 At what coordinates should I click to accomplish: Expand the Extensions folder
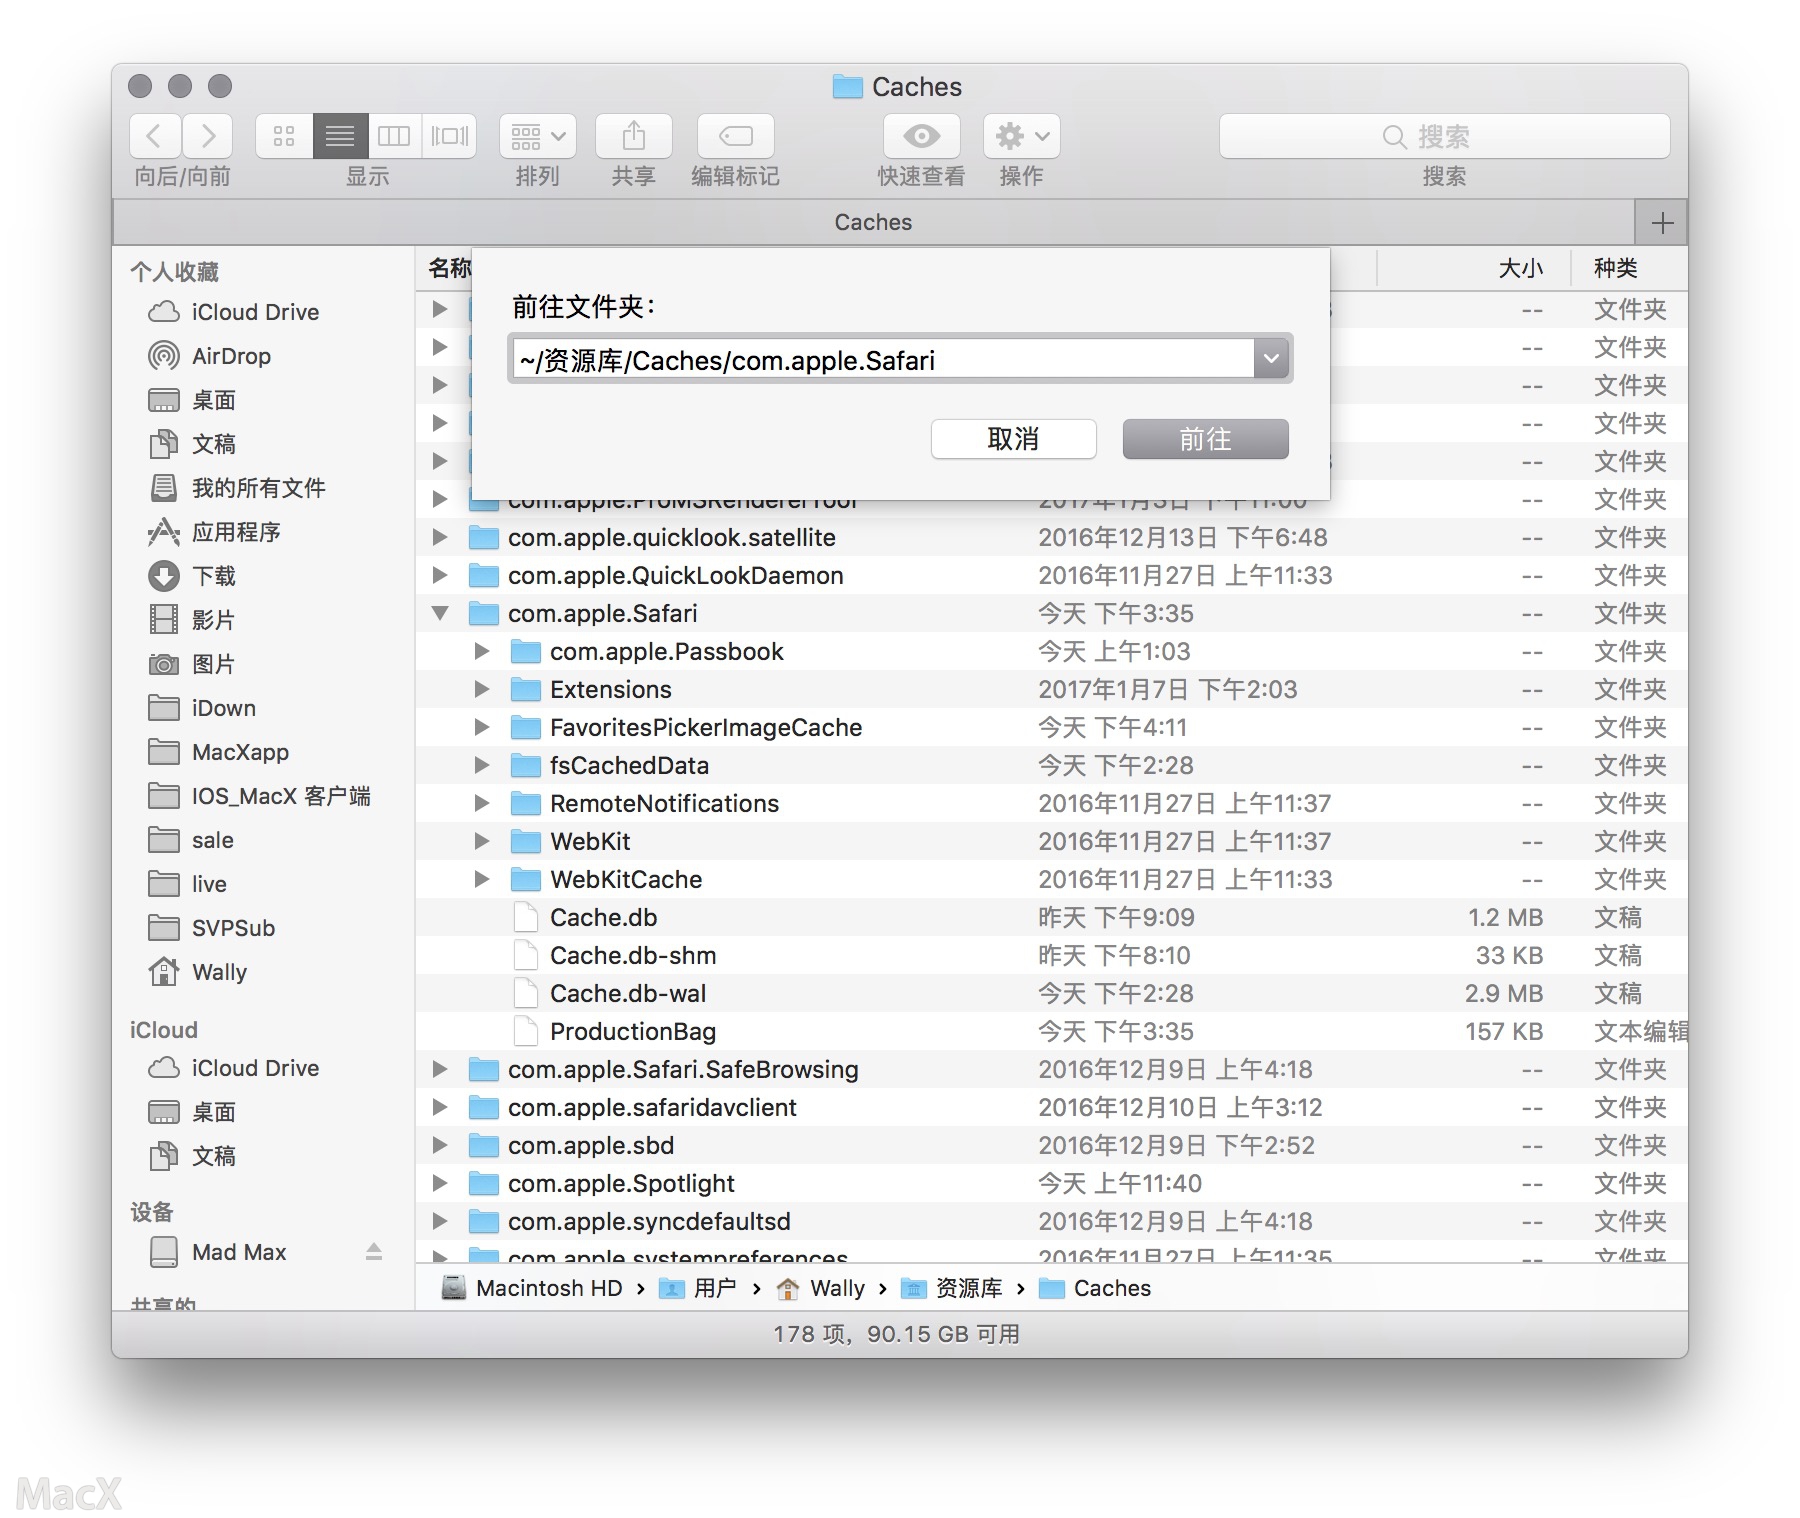click(x=482, y=689)
